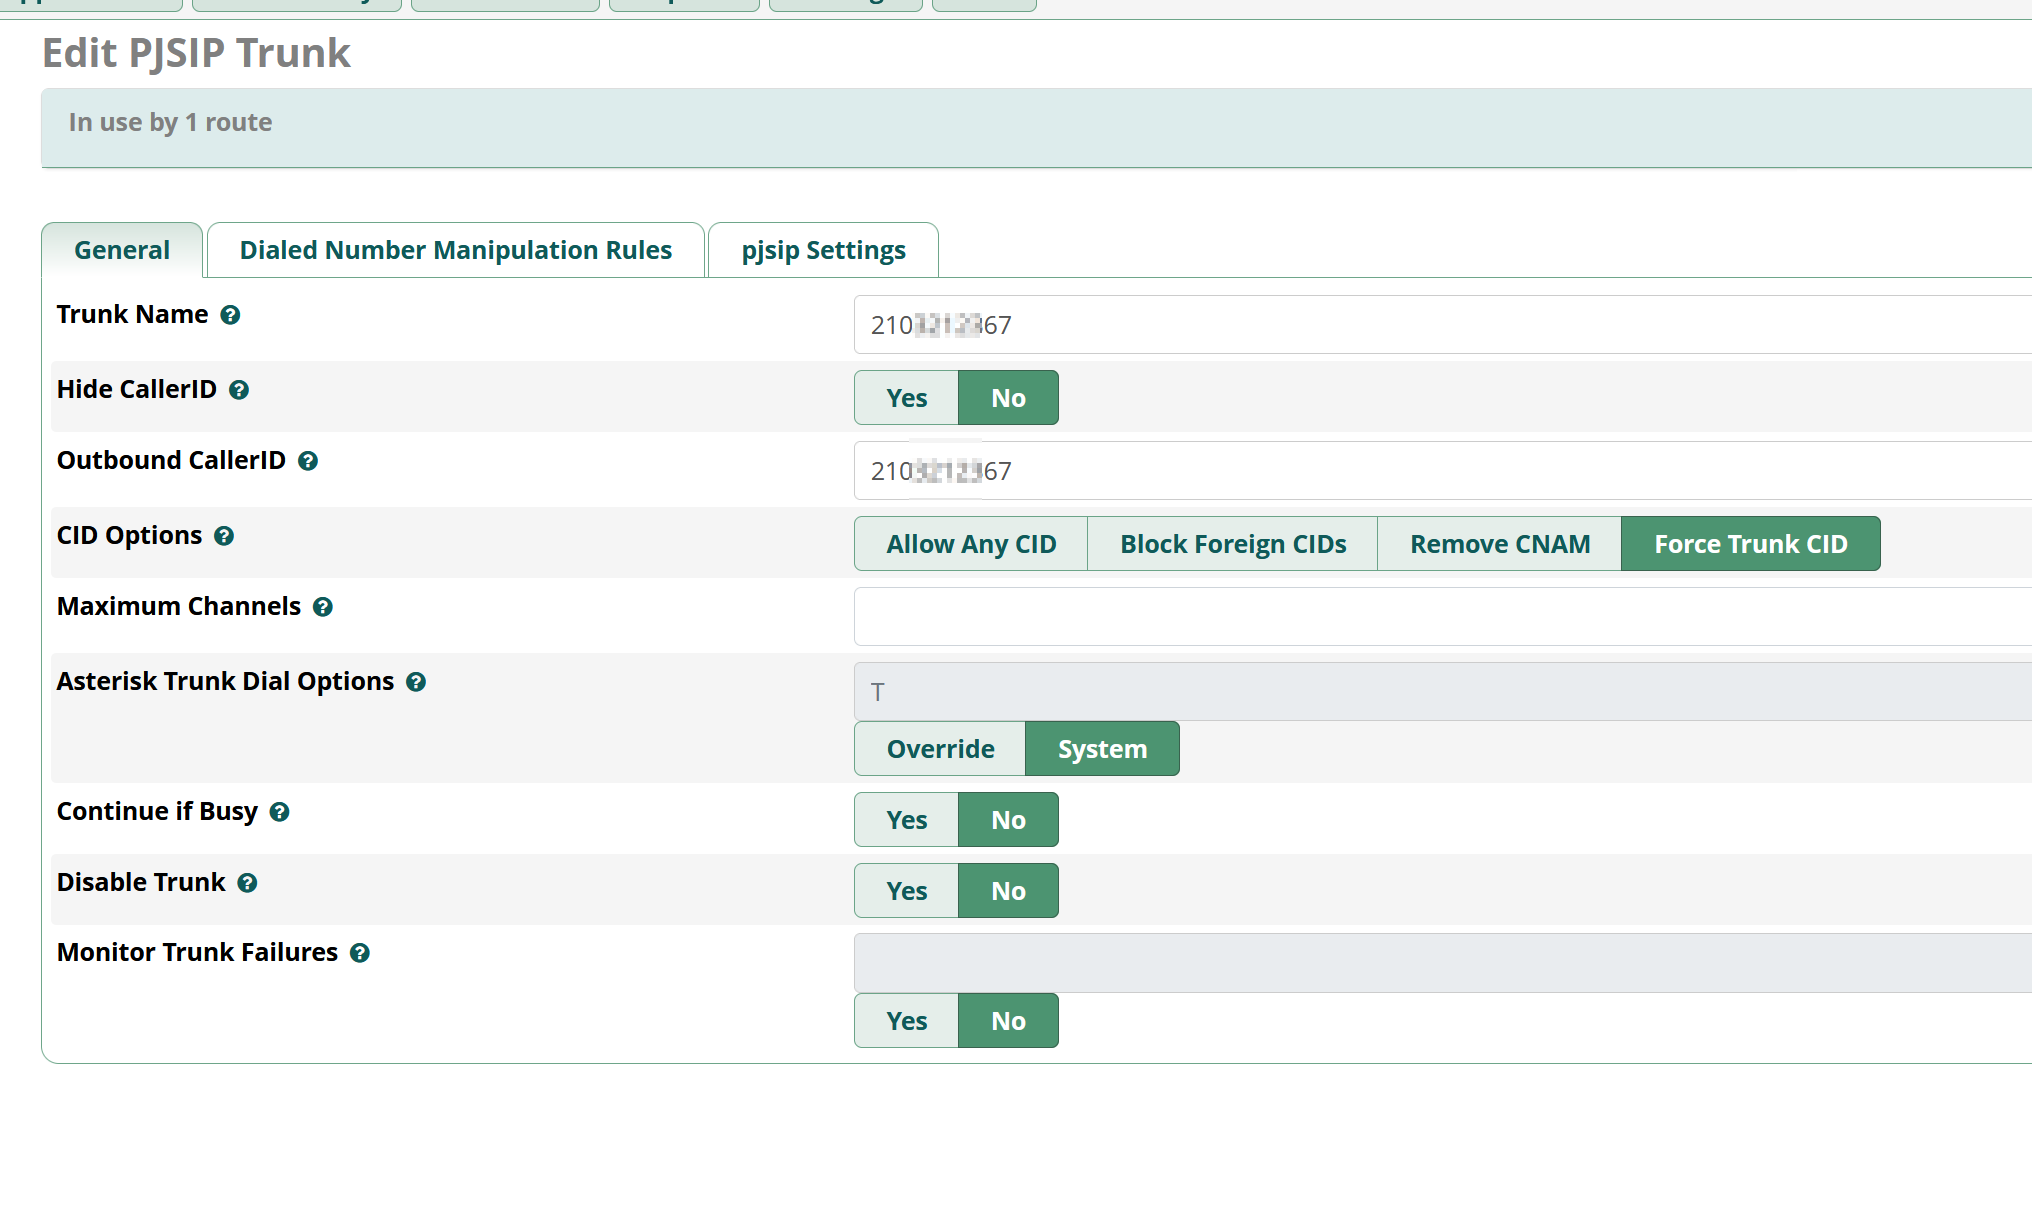The image size is (2032, 1232).
Task: Set Disable Trunk to Yes
Action: click(906, 891)
